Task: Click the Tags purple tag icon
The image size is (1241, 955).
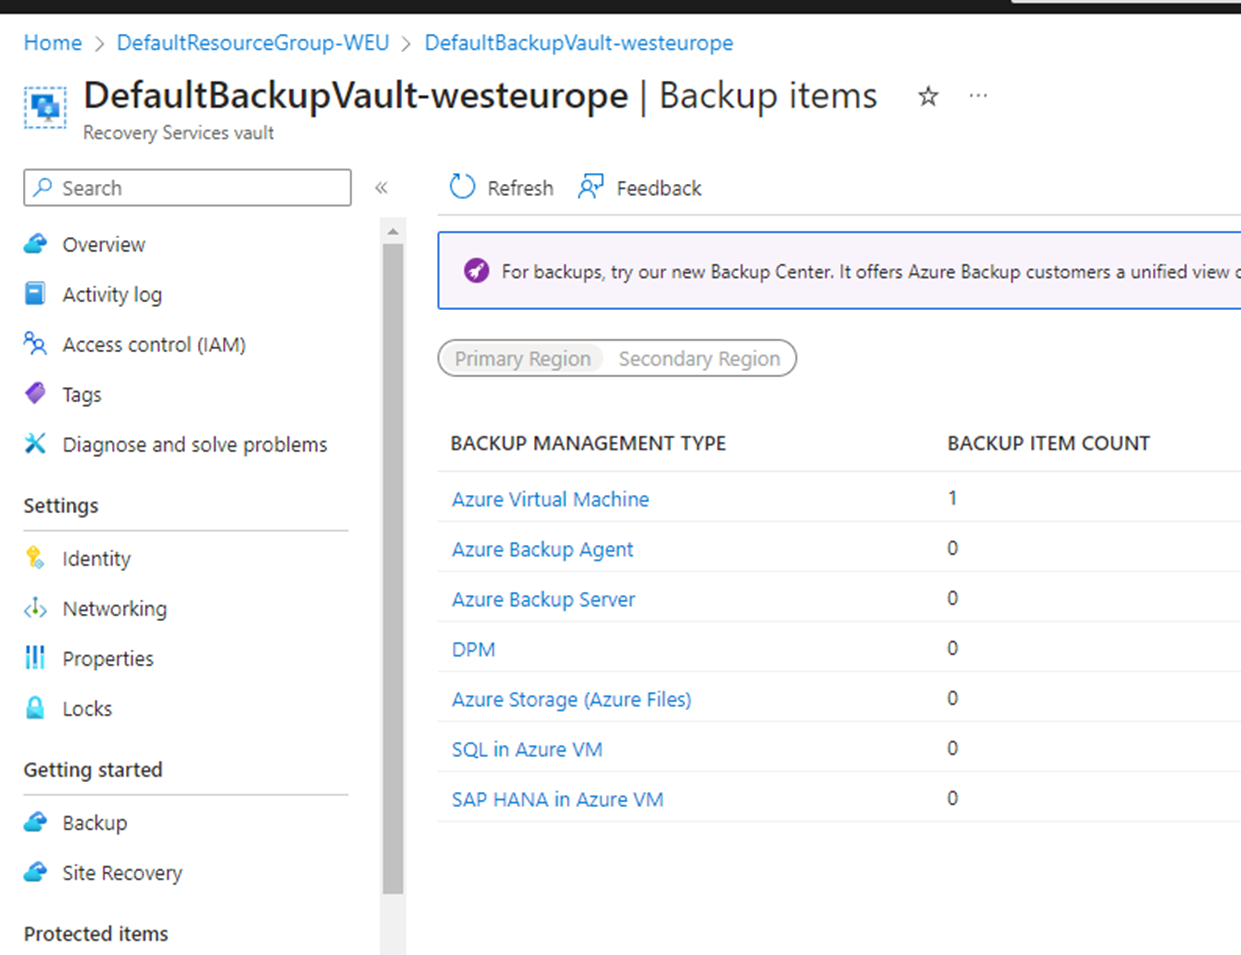Action: click(x=35, y=394)
